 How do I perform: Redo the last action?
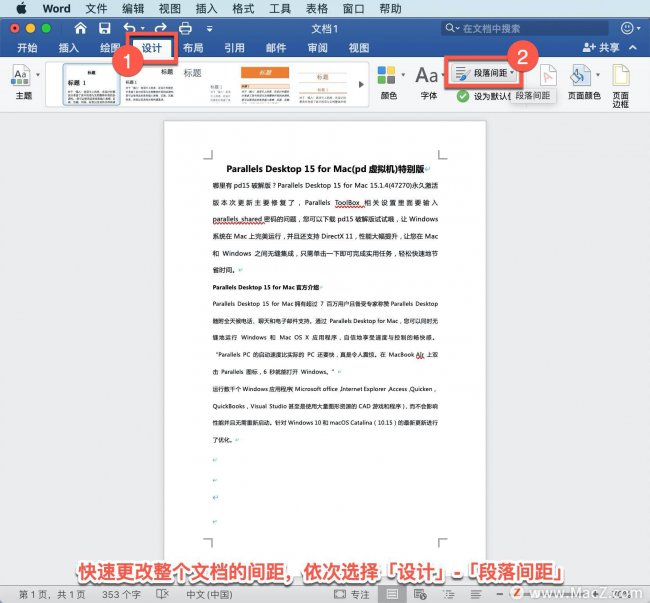[160, 28]
